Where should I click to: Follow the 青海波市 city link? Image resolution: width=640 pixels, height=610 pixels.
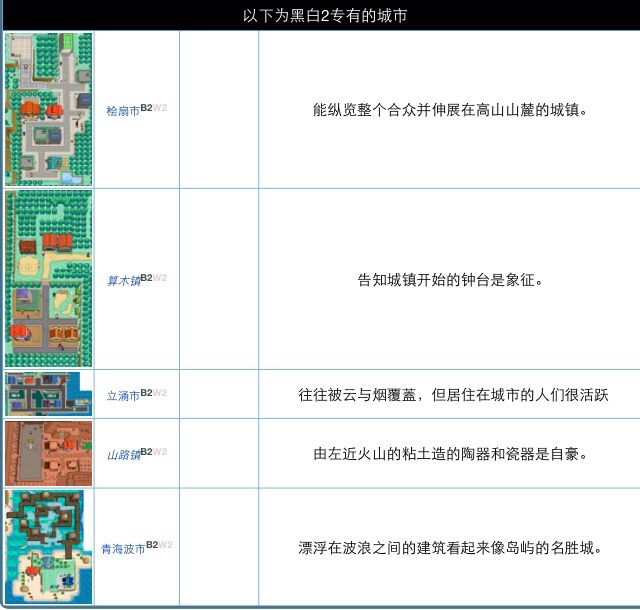pyautogui.click(x=123, y=549)
